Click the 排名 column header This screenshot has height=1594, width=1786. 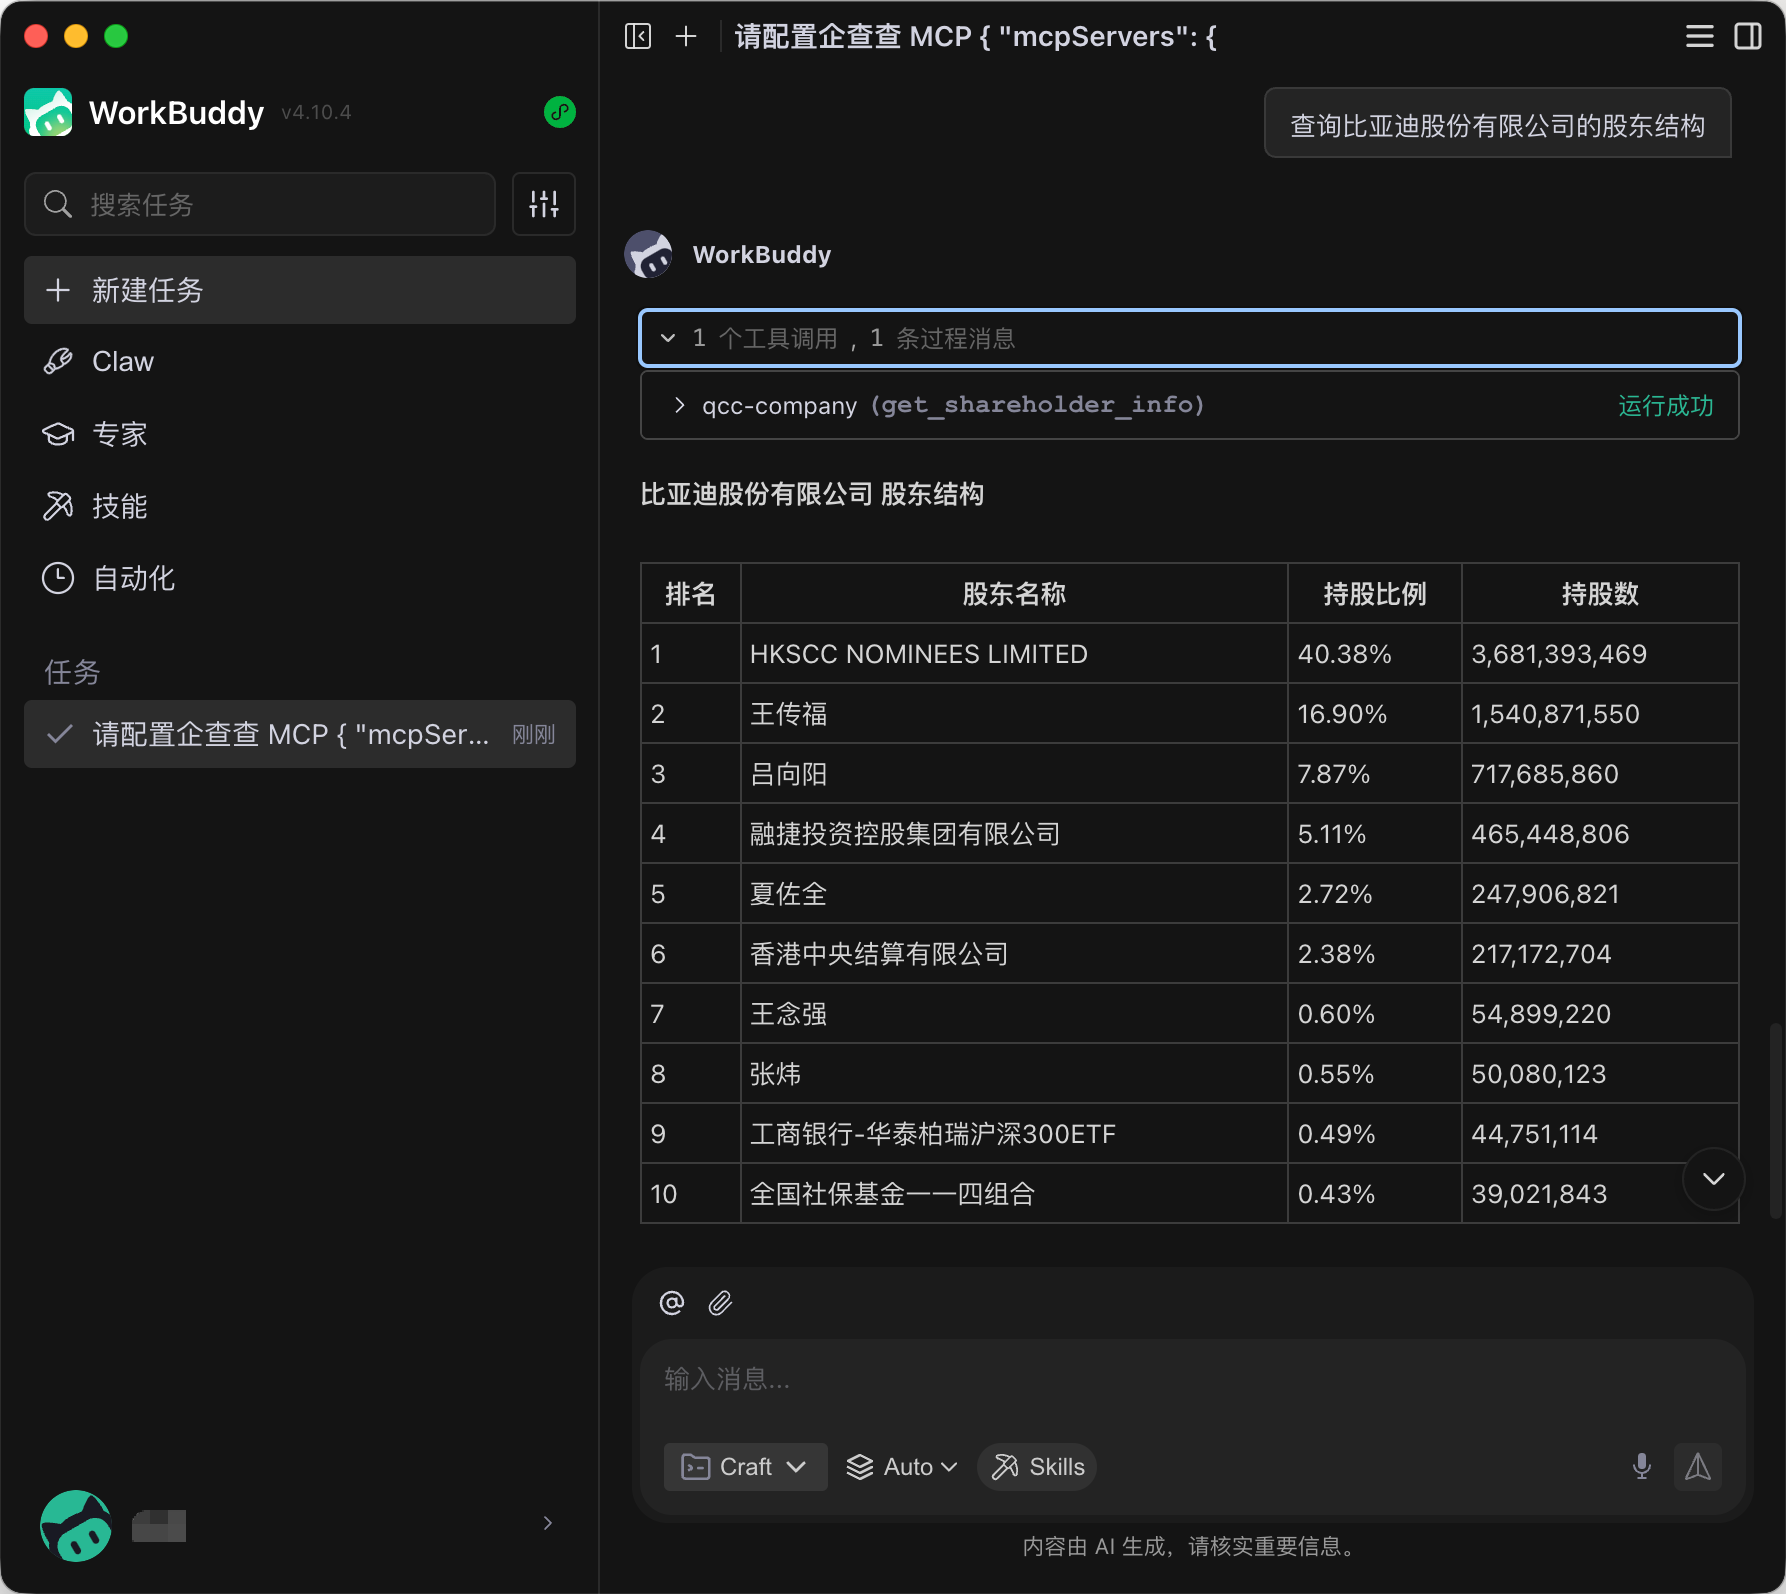pos(691,594)
